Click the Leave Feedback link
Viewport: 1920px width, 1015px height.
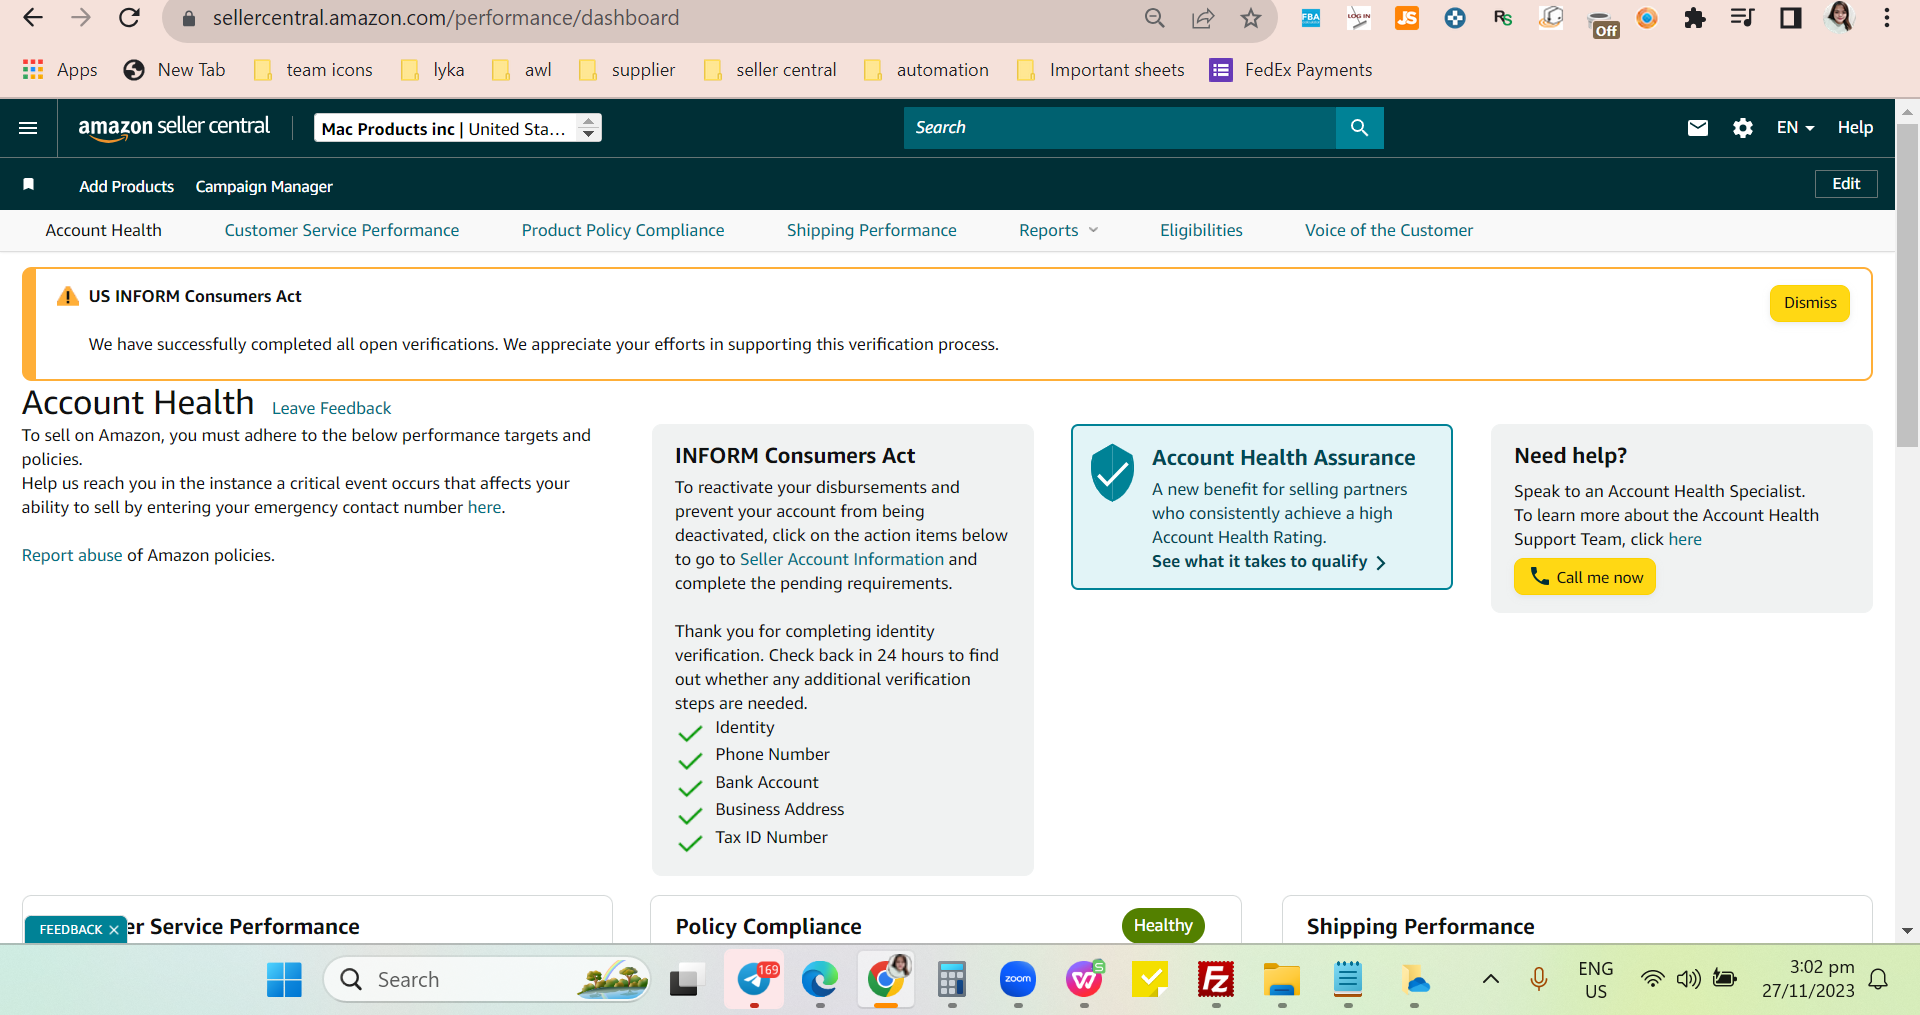click(x=332, y=408)
